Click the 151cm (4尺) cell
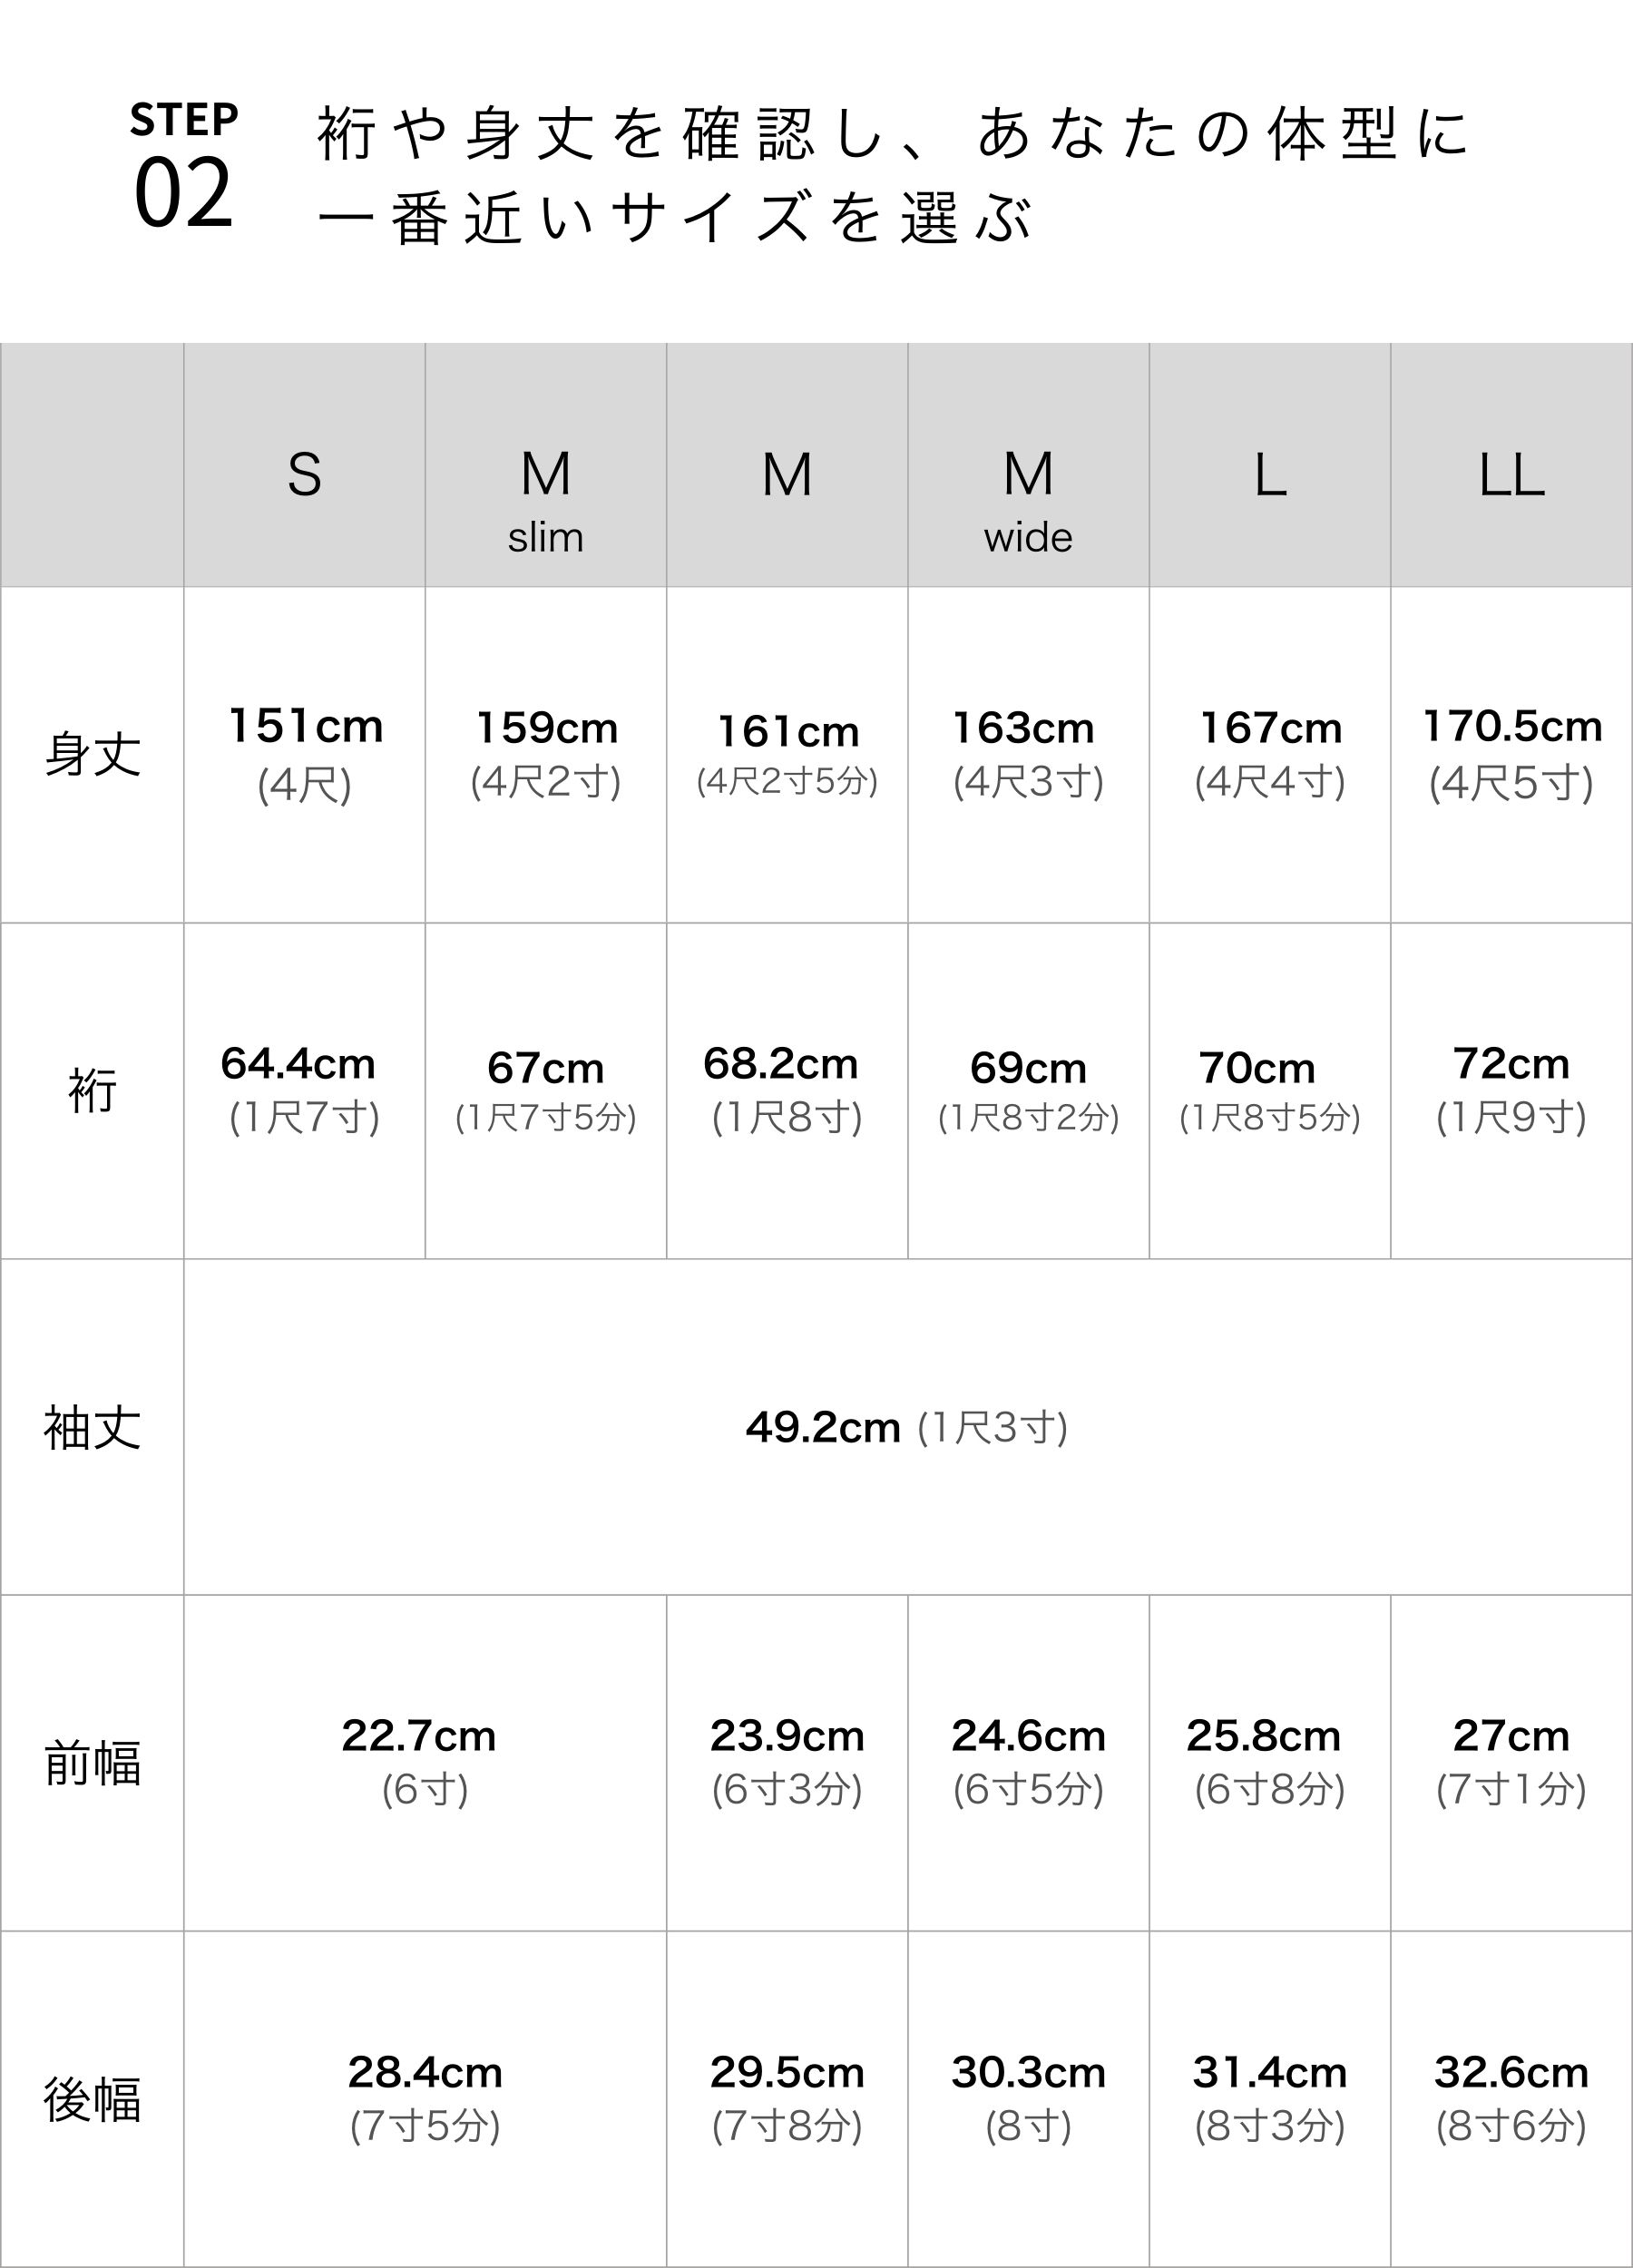This screenshot has height=2268, width=1633. click(x=304, y=754)
